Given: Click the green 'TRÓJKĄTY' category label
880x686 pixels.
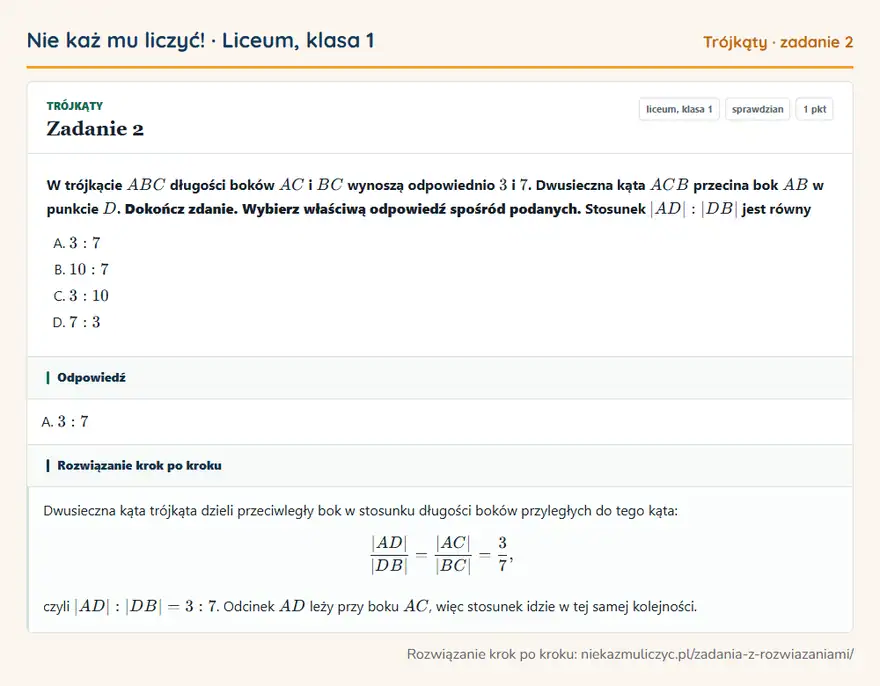Looking at the screenshot, I should click(x=75, y=106).
